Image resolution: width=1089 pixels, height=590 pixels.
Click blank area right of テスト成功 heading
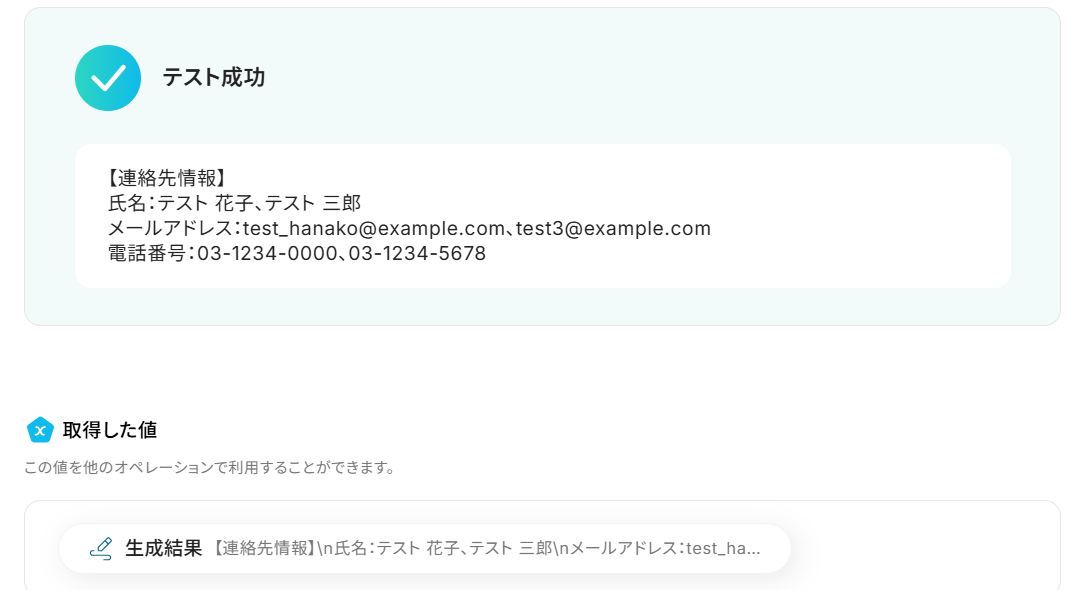click(650, 78)
